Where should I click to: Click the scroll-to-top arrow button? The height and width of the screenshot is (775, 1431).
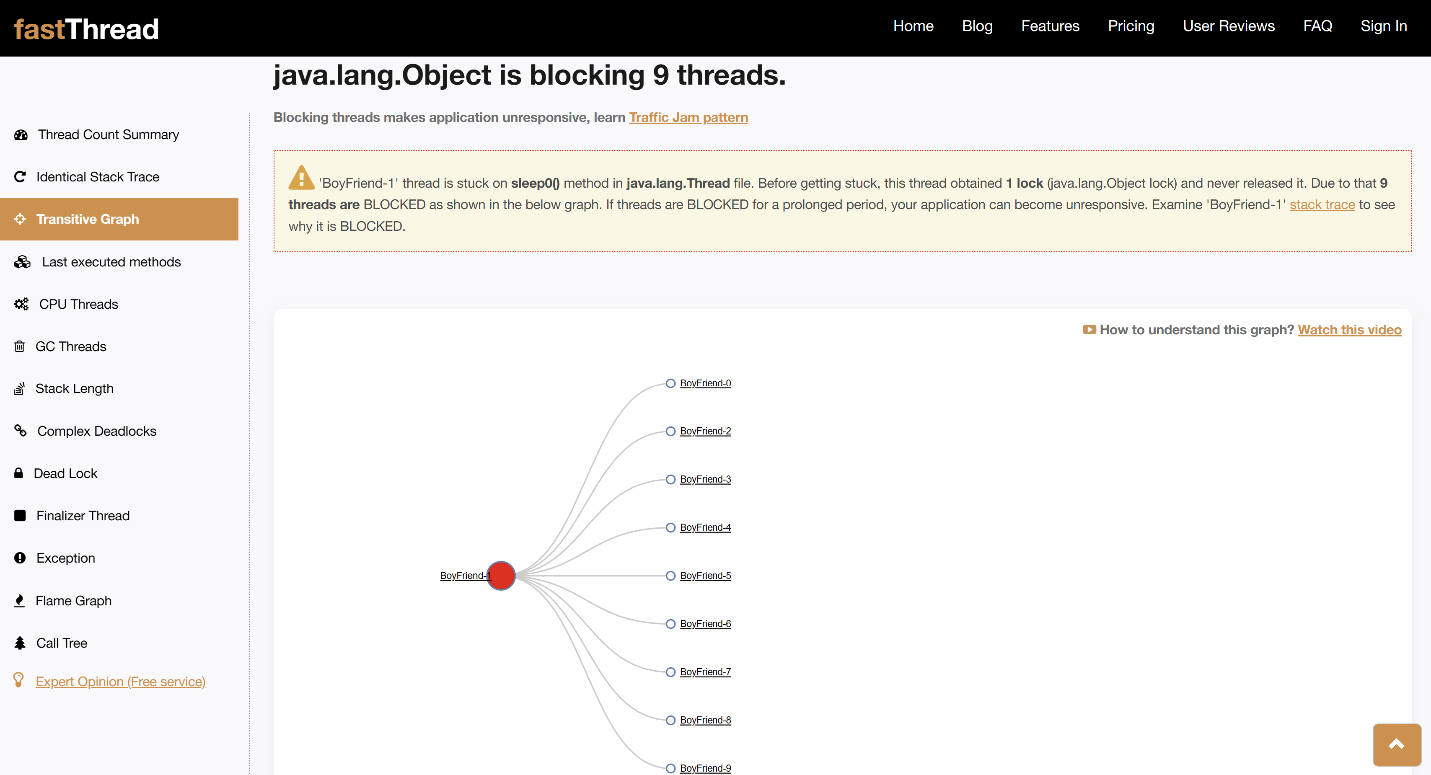[1397, 745]
